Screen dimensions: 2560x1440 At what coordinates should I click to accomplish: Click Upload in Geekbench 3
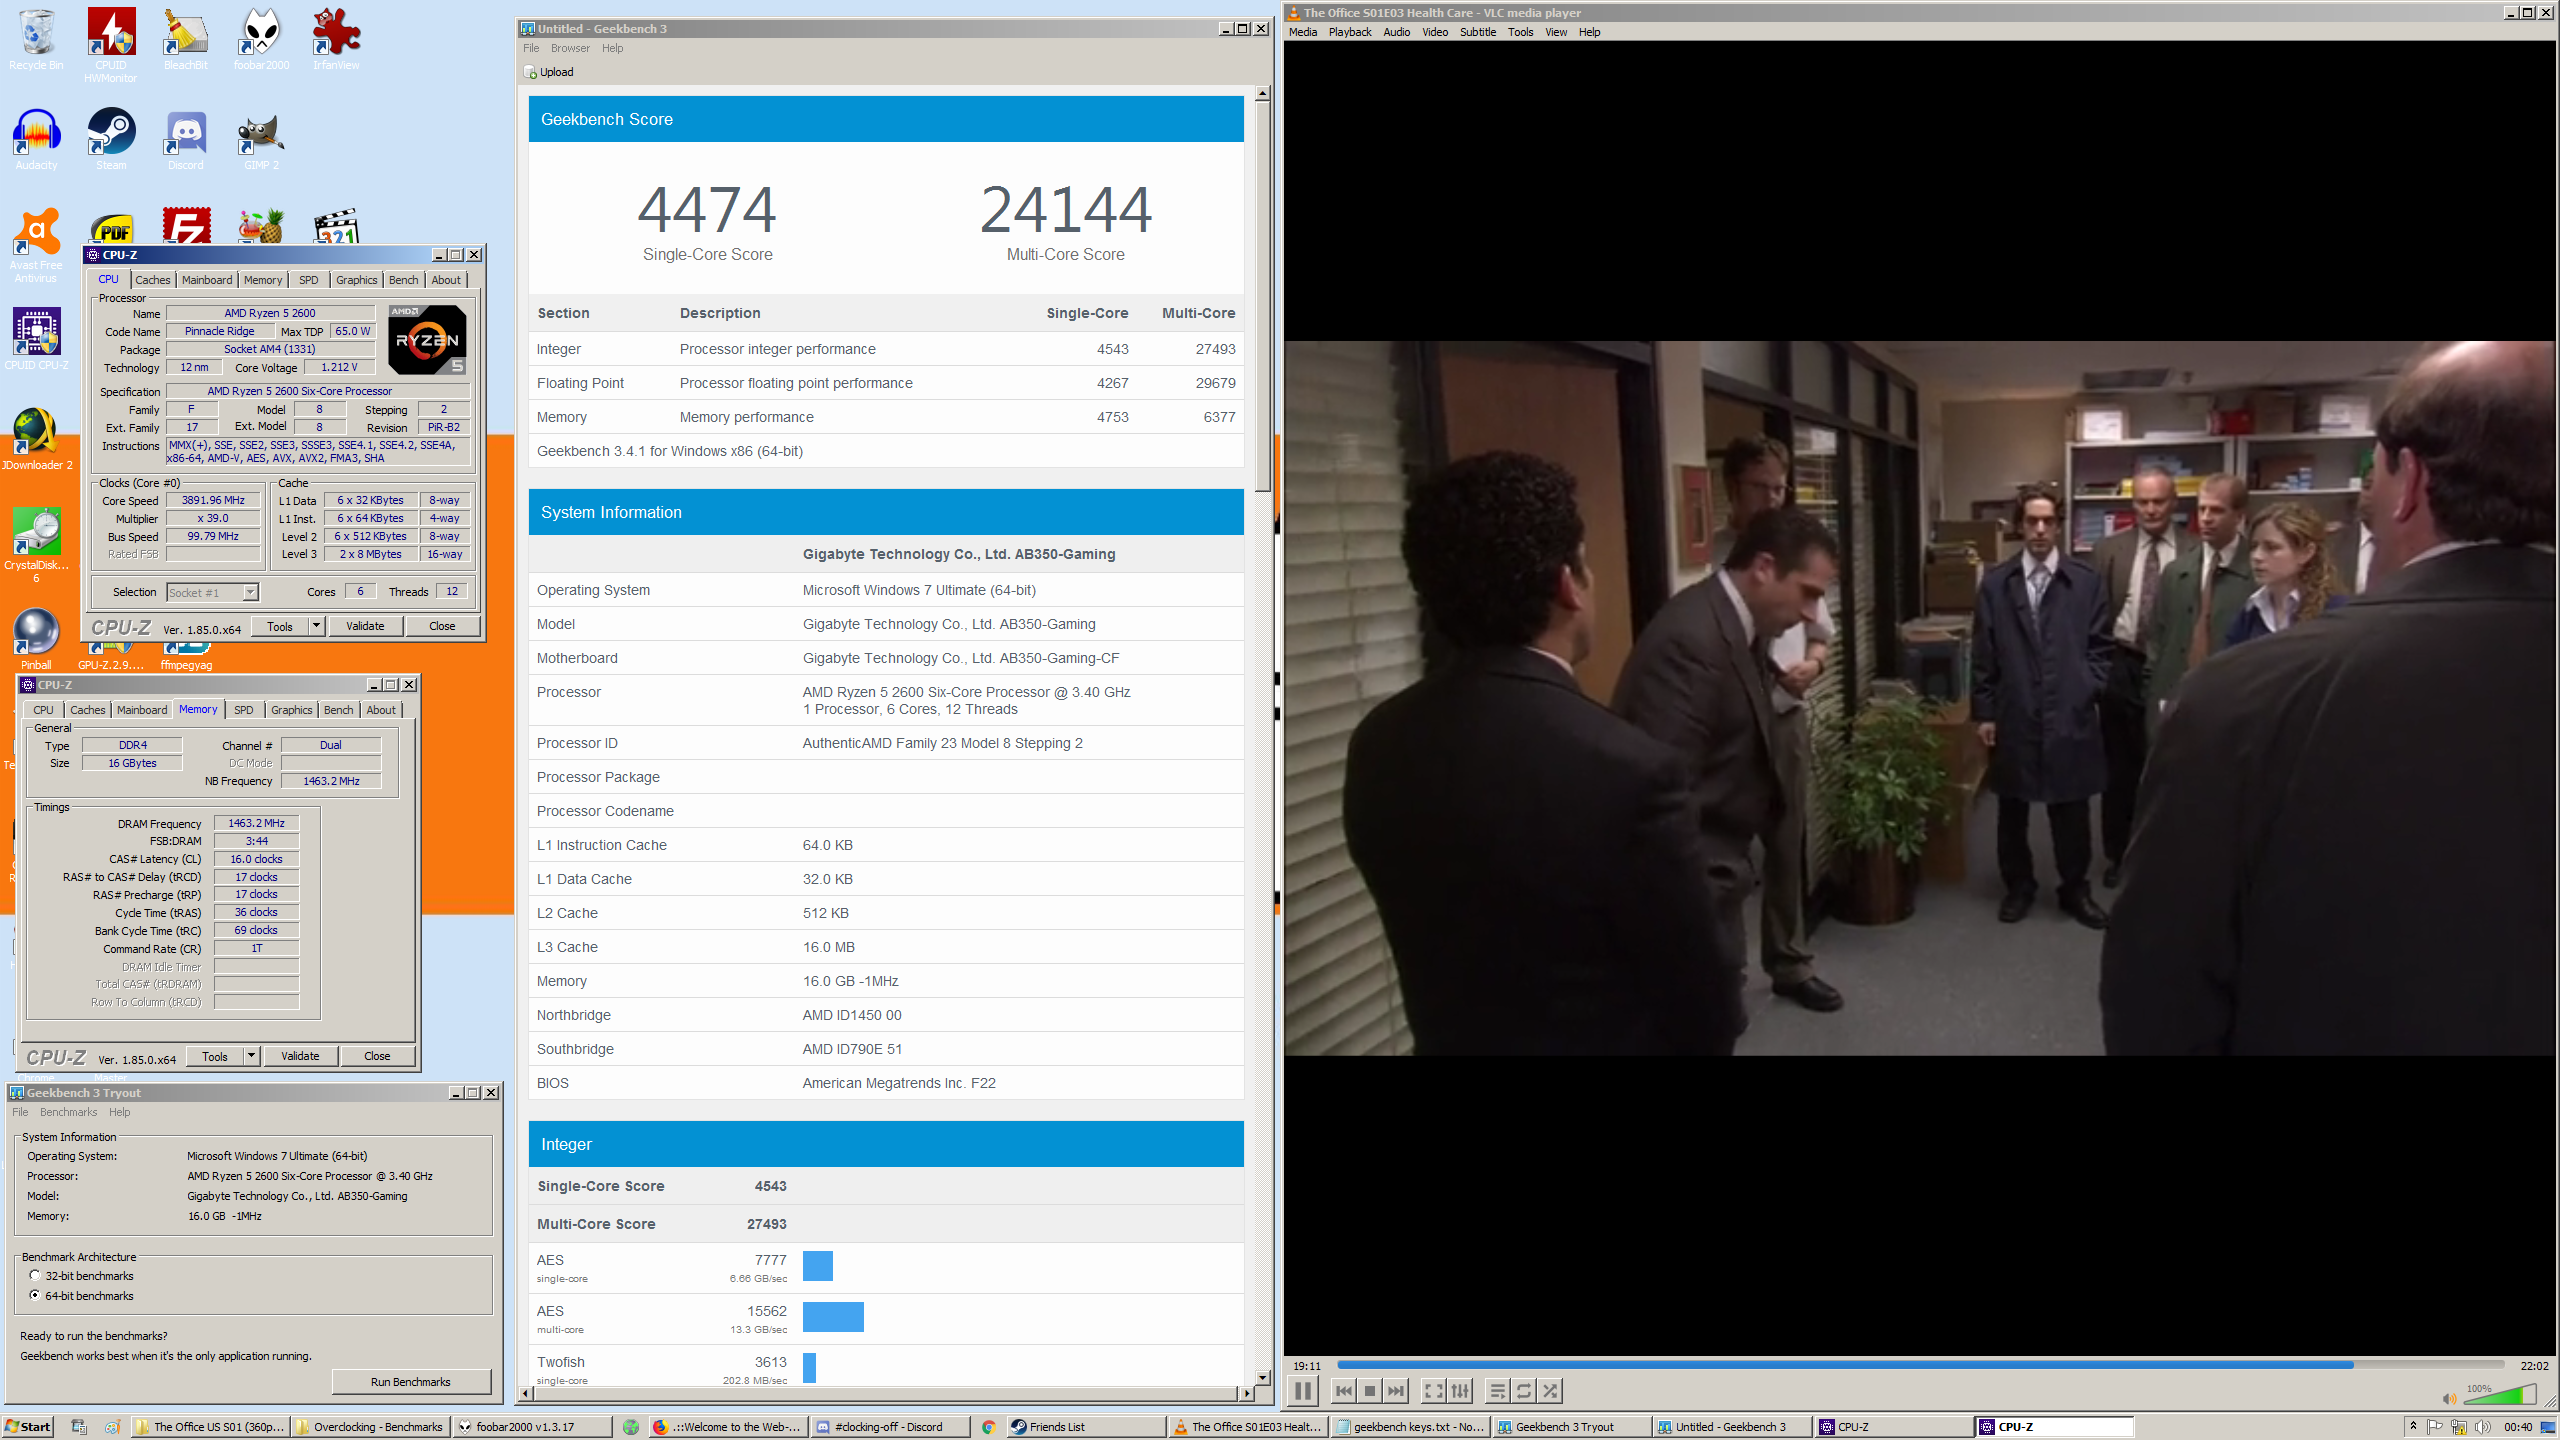[x=549, y=72]
